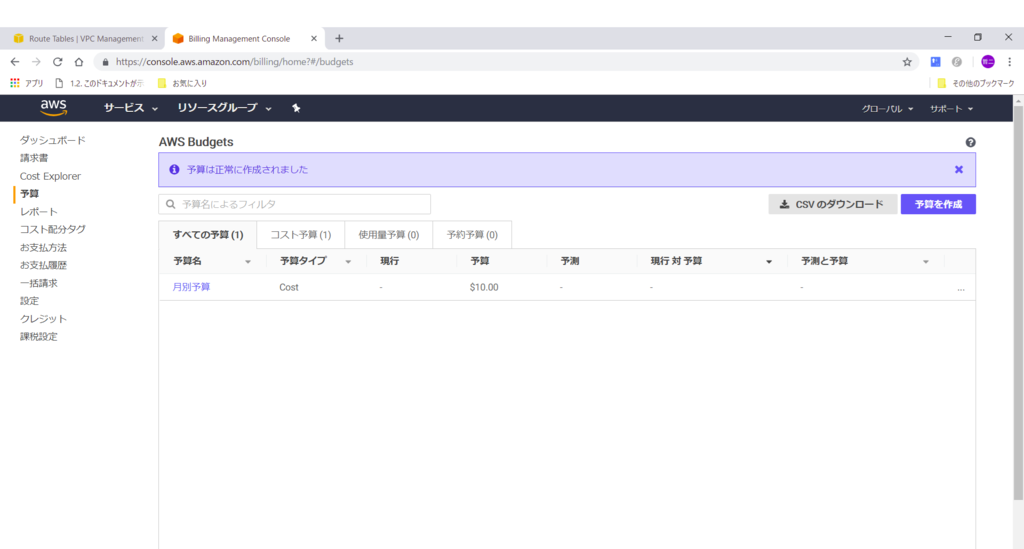Open the blue extension icon in toolbar

[936, 62]
